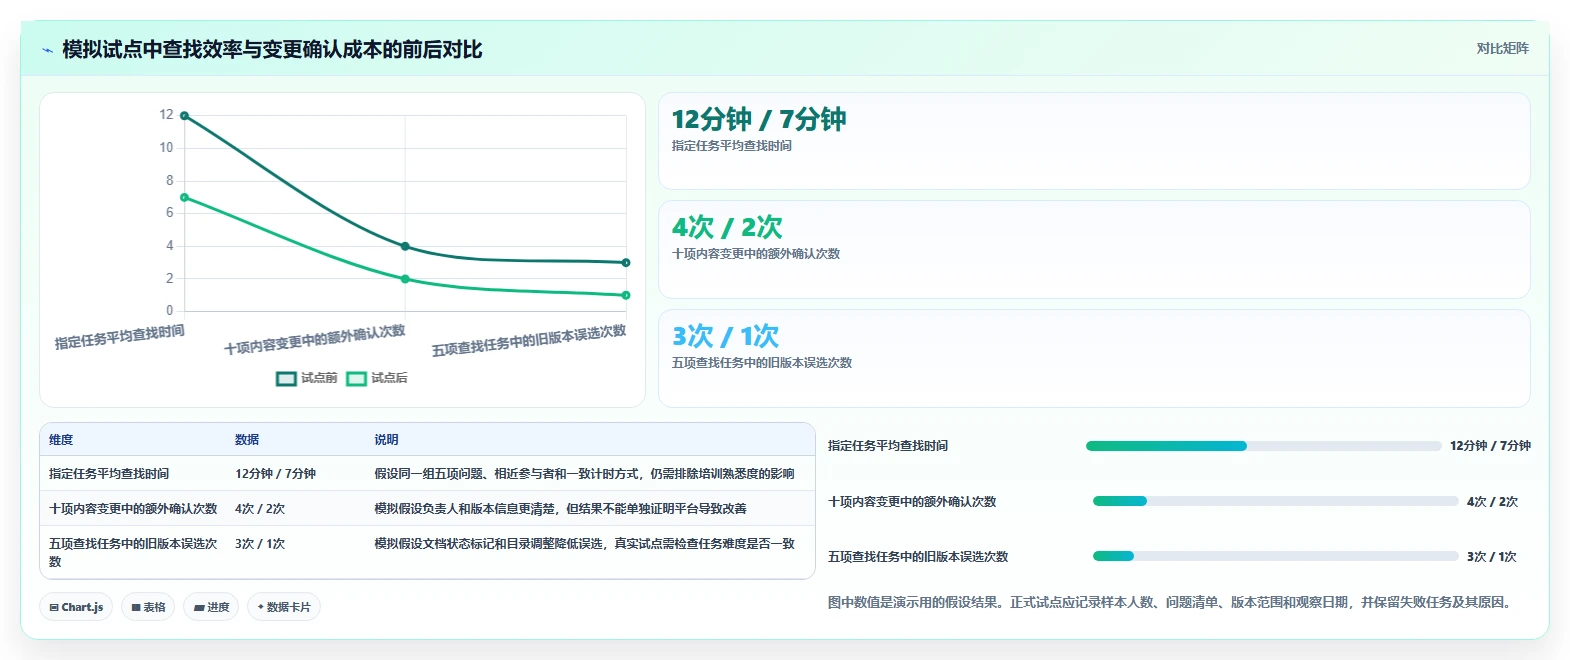Screen dimensions: 1570x660
Task: Click the table cell 十项内容变更中的额外确认次数
Action: click(133, 509)
